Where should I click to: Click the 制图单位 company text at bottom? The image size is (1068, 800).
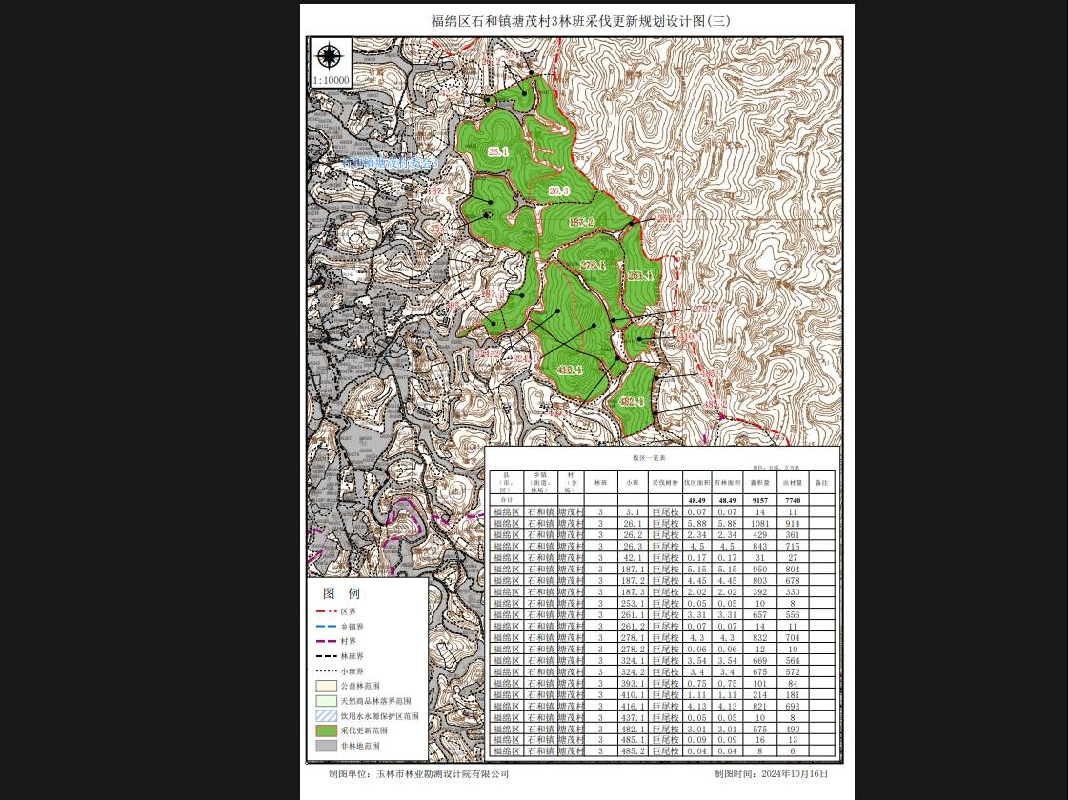click(x=419, y=774)
